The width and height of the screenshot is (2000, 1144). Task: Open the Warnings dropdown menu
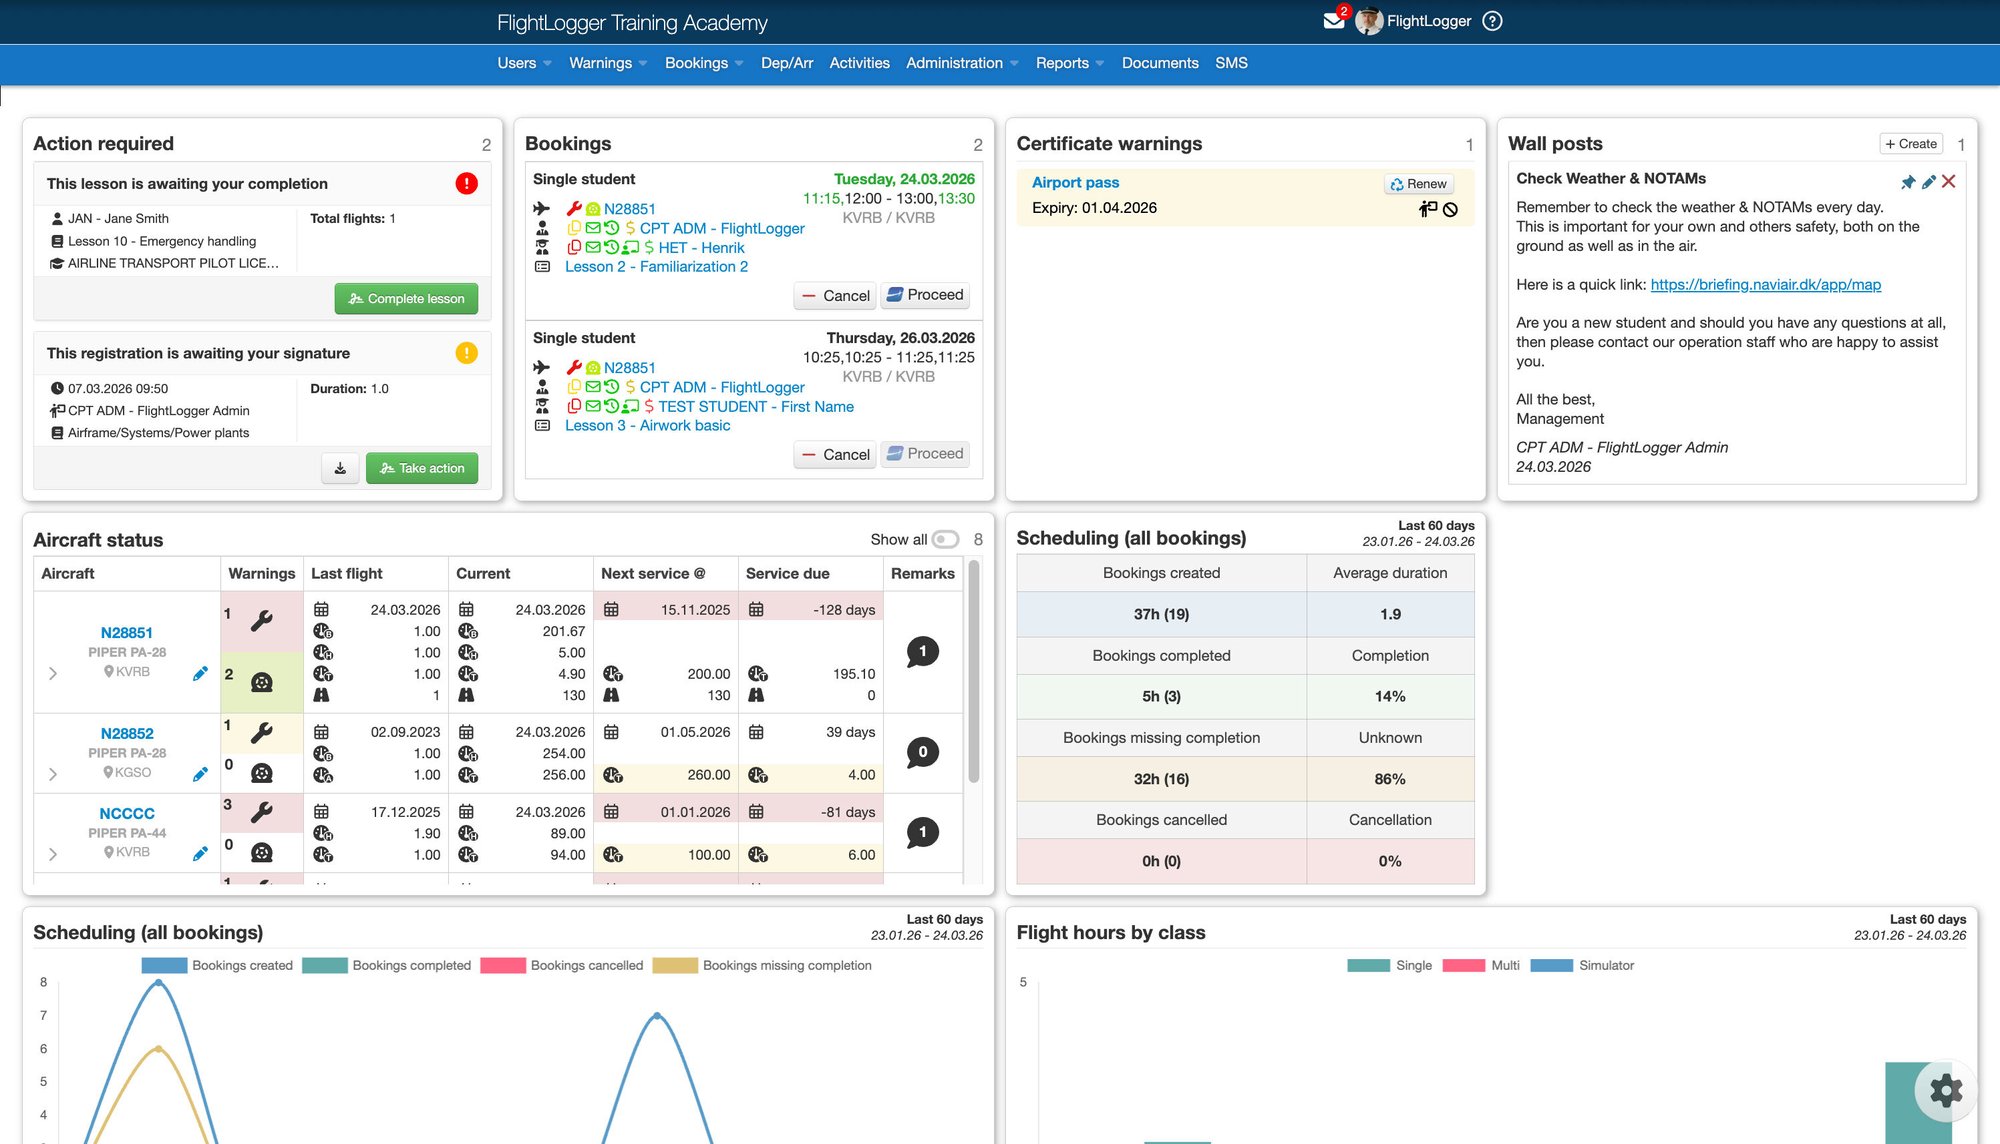[607, 63]
